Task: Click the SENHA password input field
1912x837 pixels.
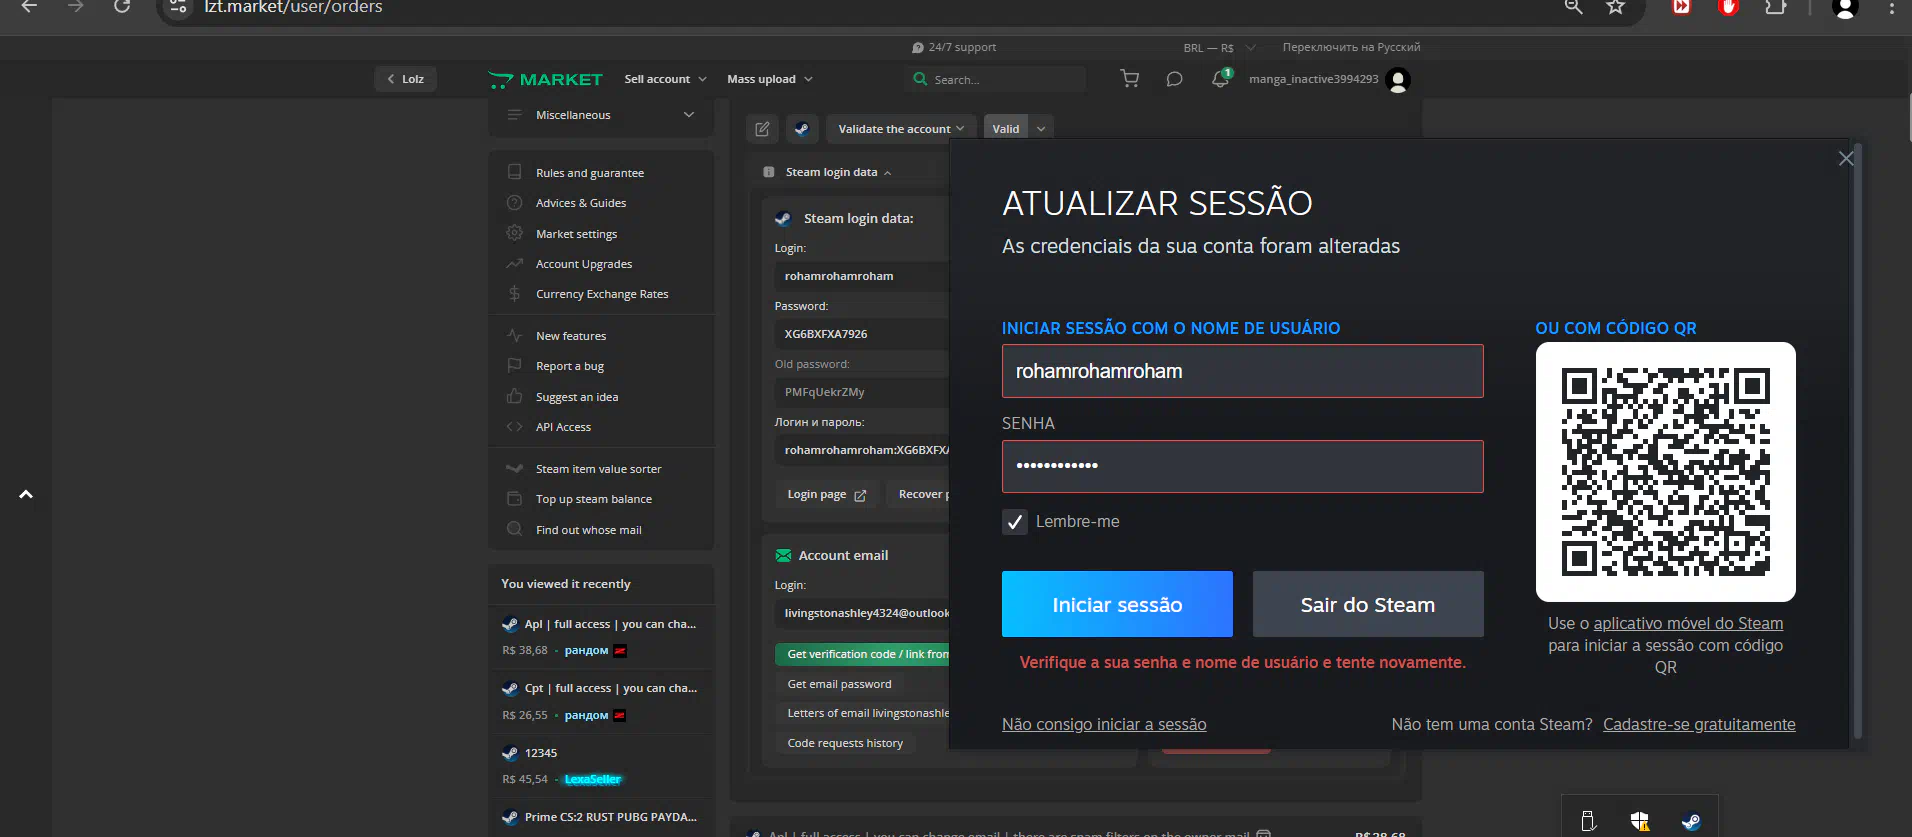Action: (1243, 466)
